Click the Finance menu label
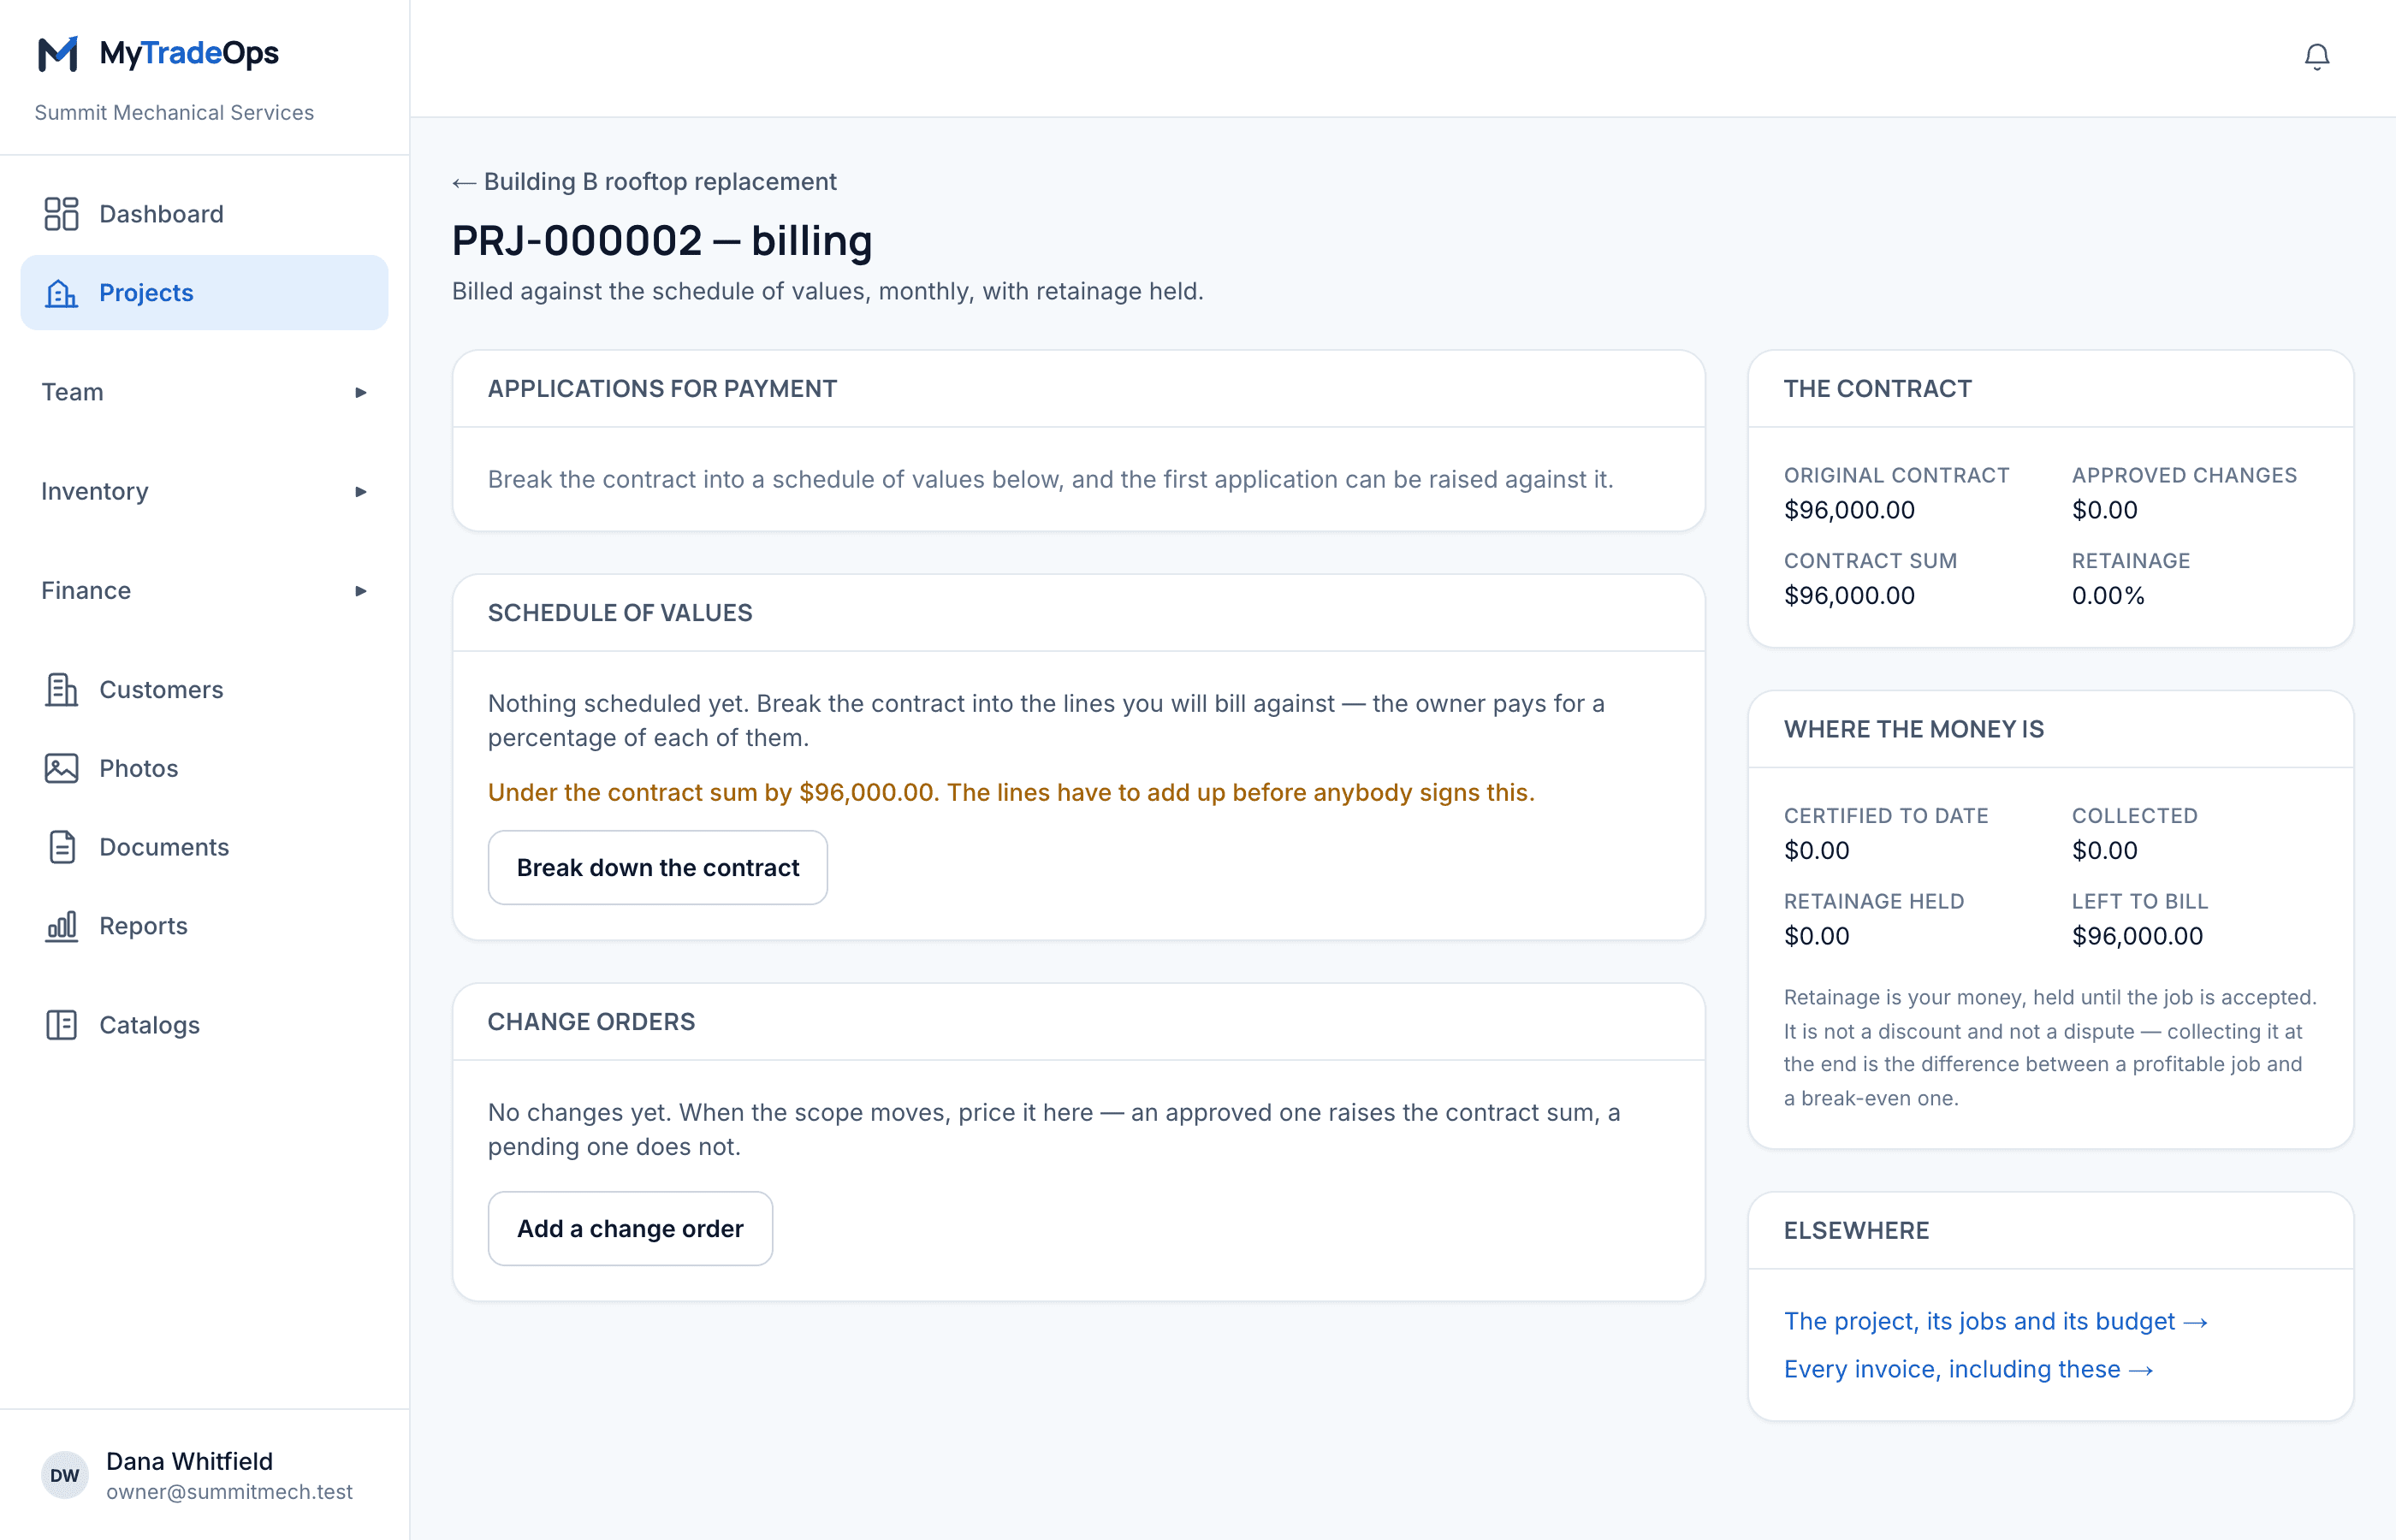The height and width of the screenshot is (1540, 2396). (x=86, y=591)
